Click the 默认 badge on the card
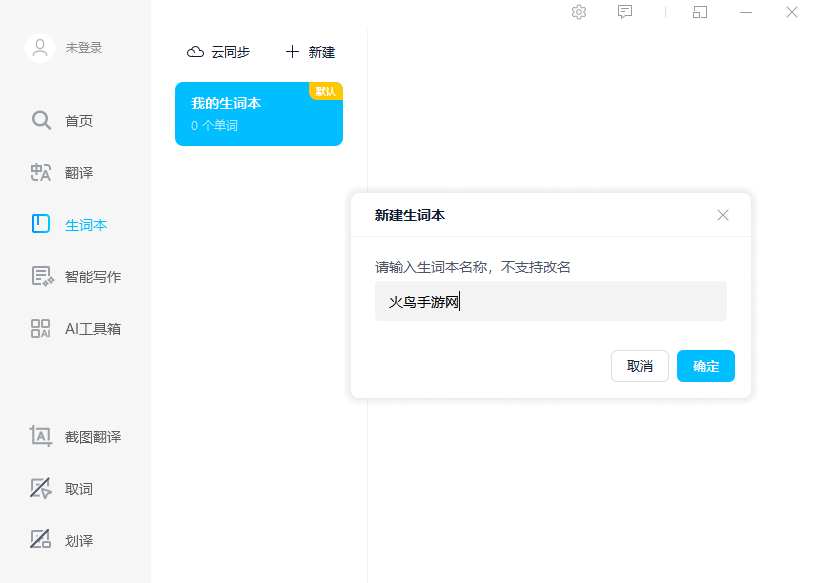 click(326, 91)
